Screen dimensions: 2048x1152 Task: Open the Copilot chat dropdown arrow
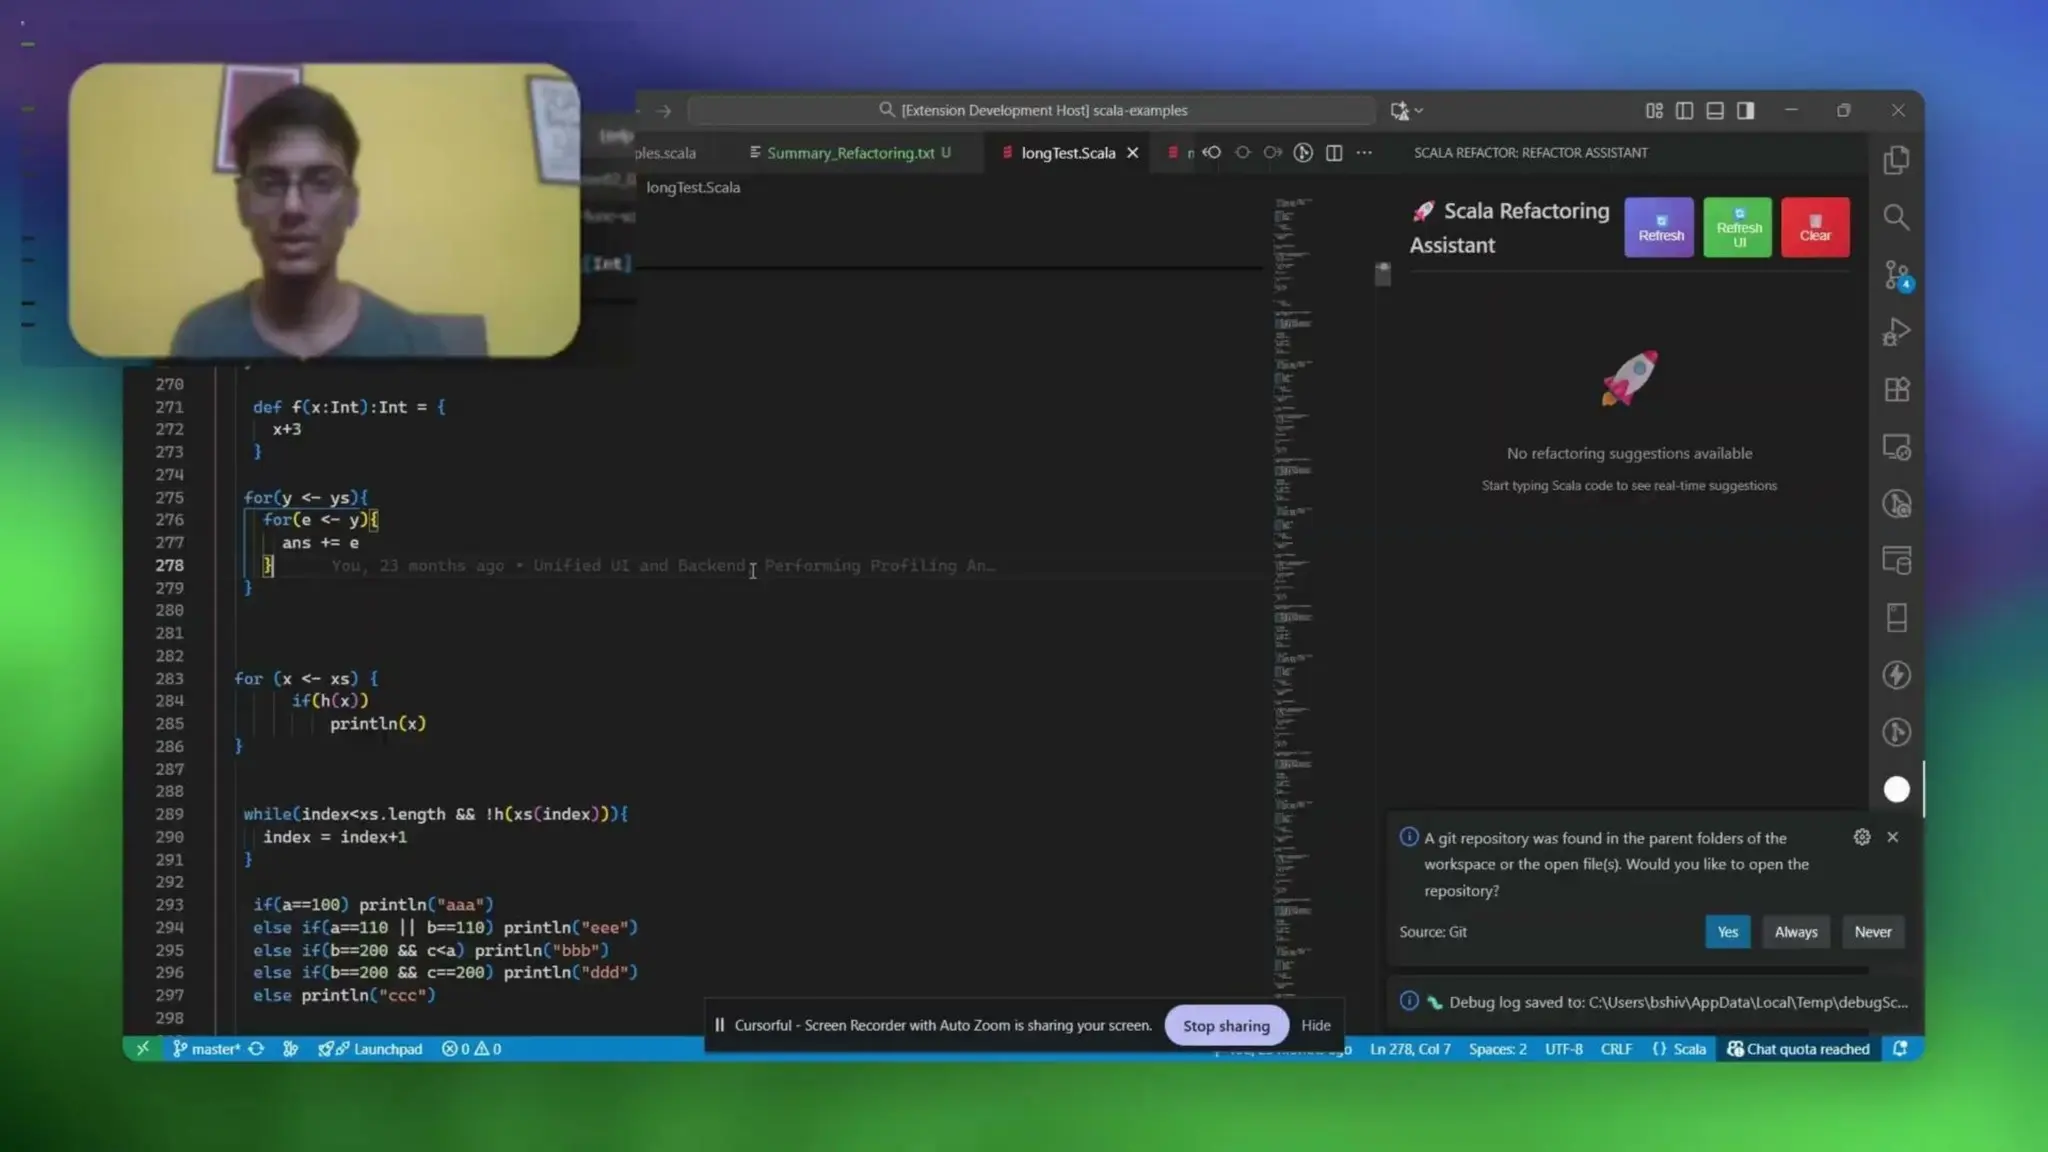1419,111
